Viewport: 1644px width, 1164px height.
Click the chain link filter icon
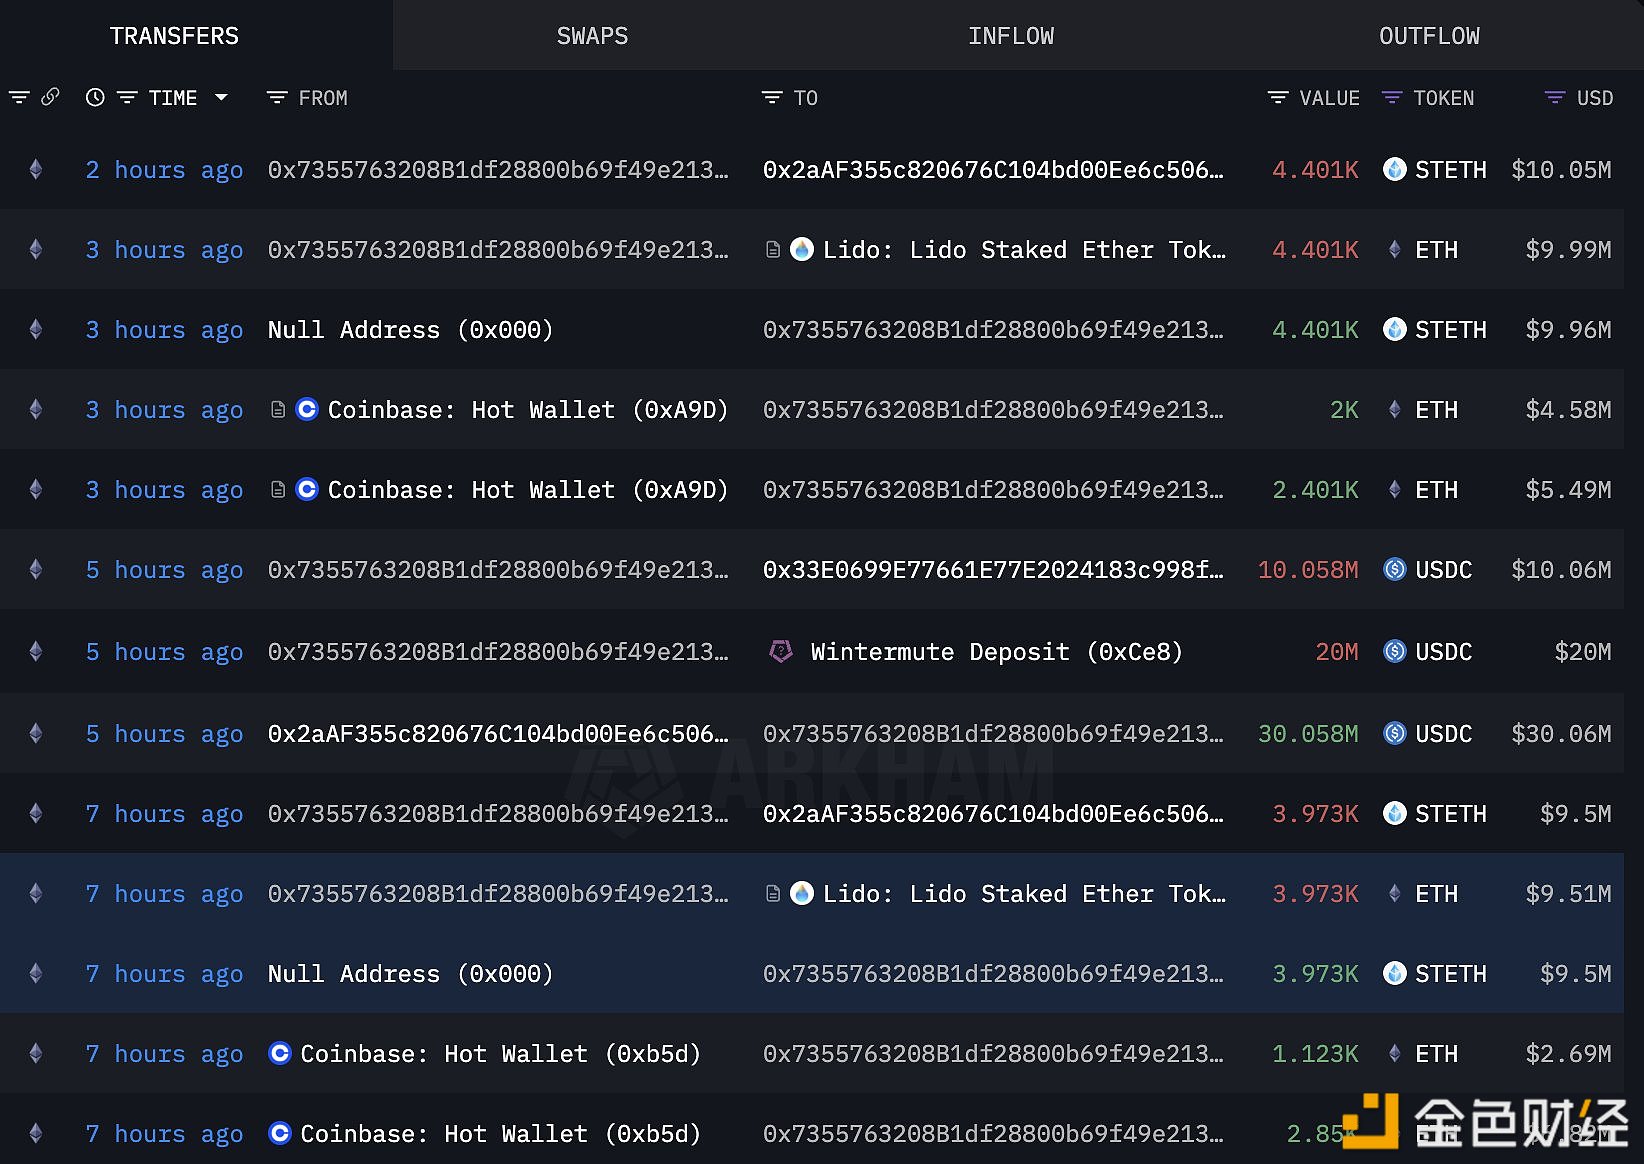[50, 97]
